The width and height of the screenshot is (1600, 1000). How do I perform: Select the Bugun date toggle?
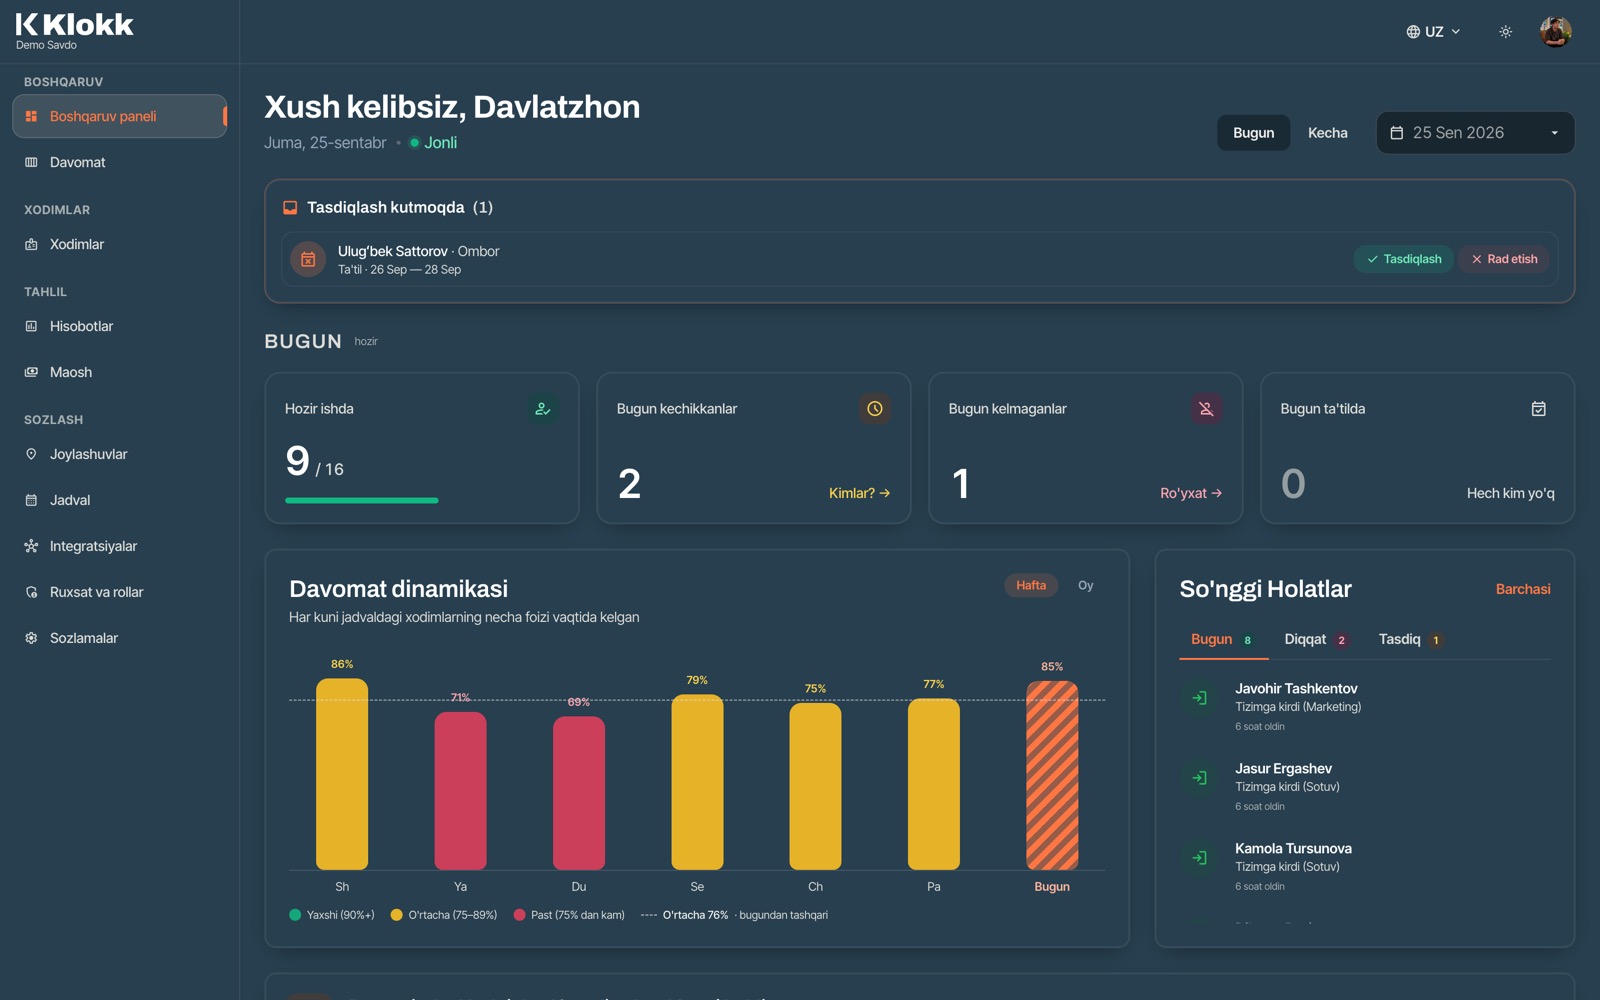click(x=1253, y=133)
